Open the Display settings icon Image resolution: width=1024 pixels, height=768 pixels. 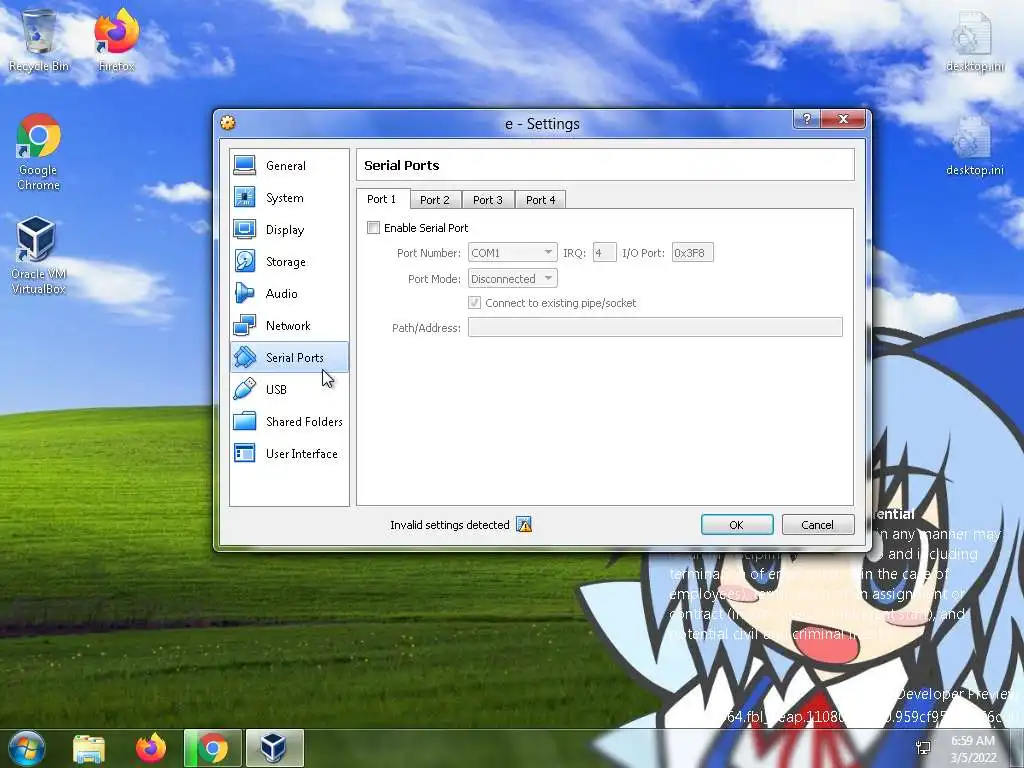tap(245, 229)
